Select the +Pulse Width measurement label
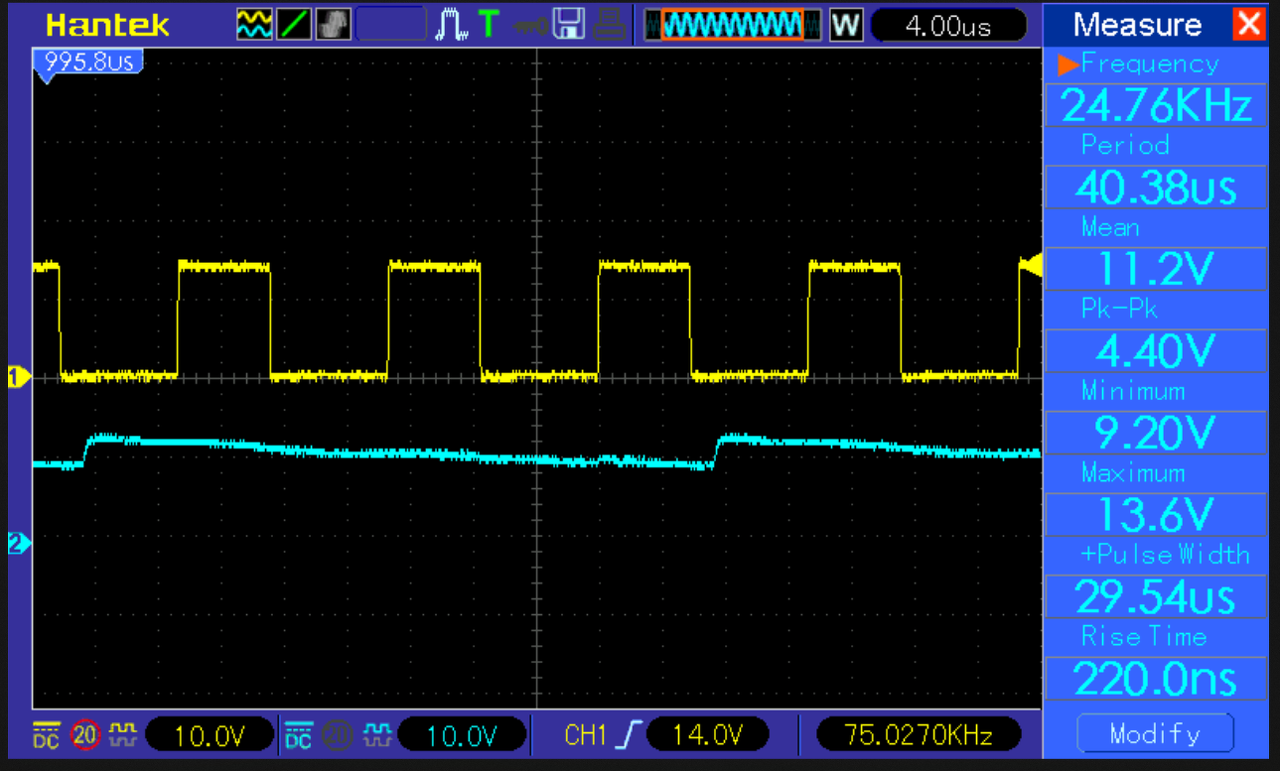The image size is (1280, 771). point(1165,554)
